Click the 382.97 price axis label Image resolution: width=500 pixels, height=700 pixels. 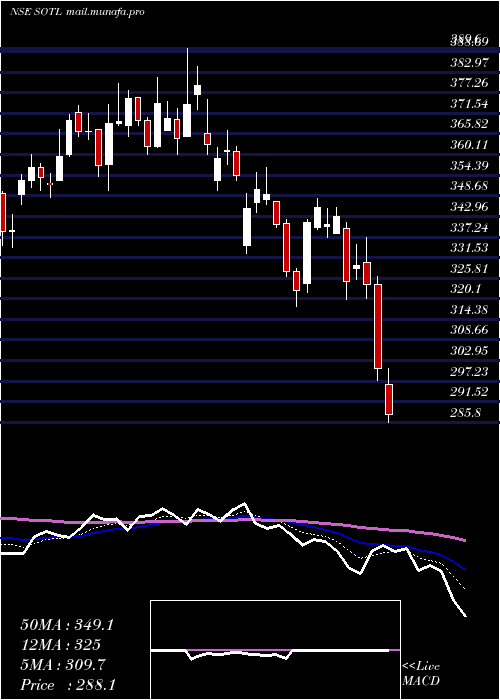(x=469, y=62)
